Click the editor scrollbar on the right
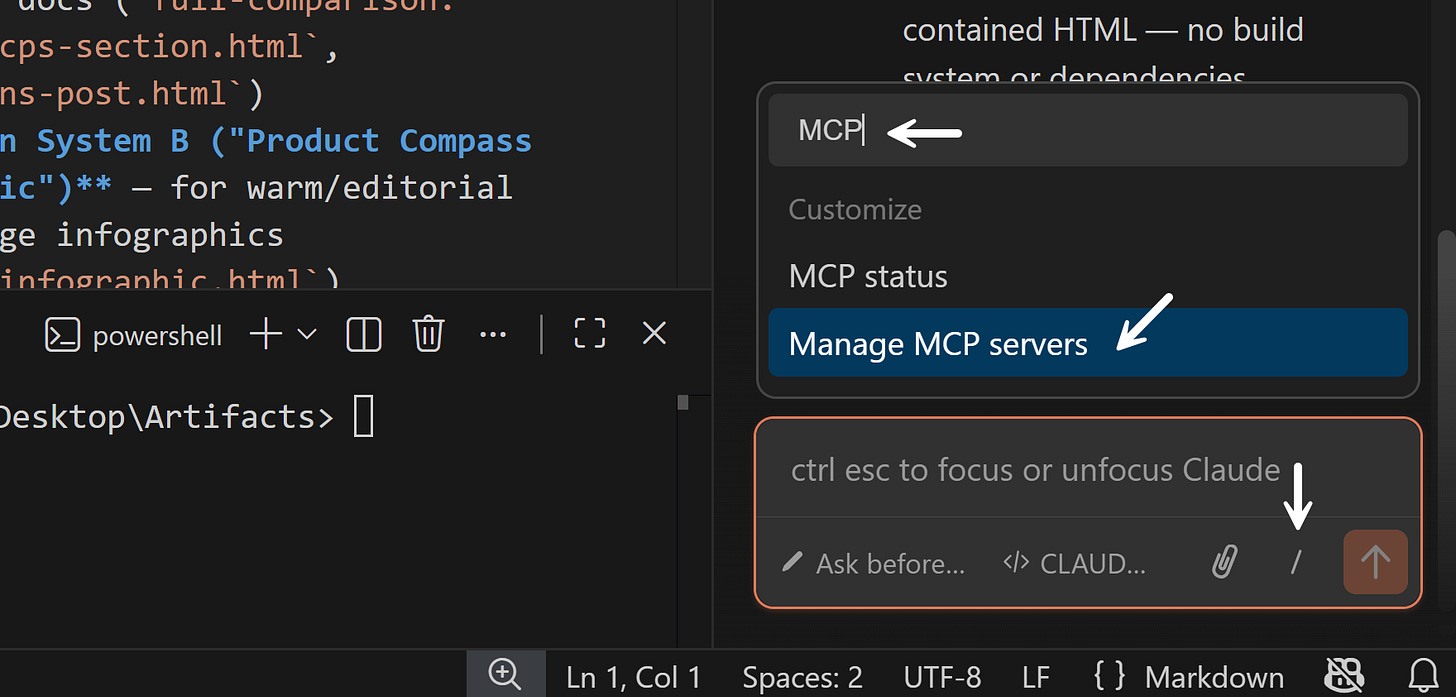This screenshot has height=697, width=1456. [1449, 300]
